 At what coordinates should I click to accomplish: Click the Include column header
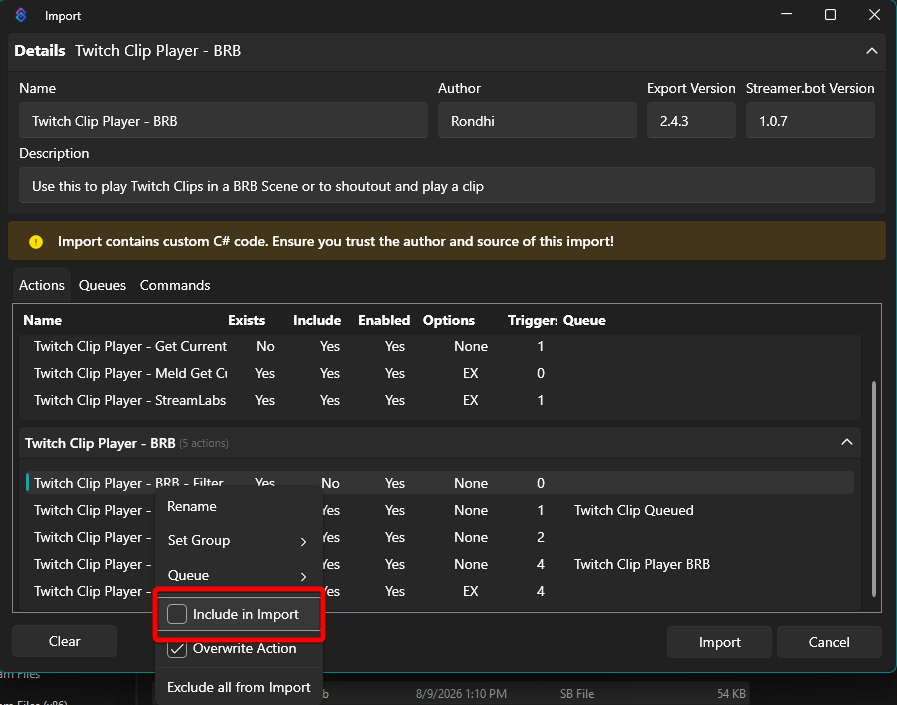(317, 320)
